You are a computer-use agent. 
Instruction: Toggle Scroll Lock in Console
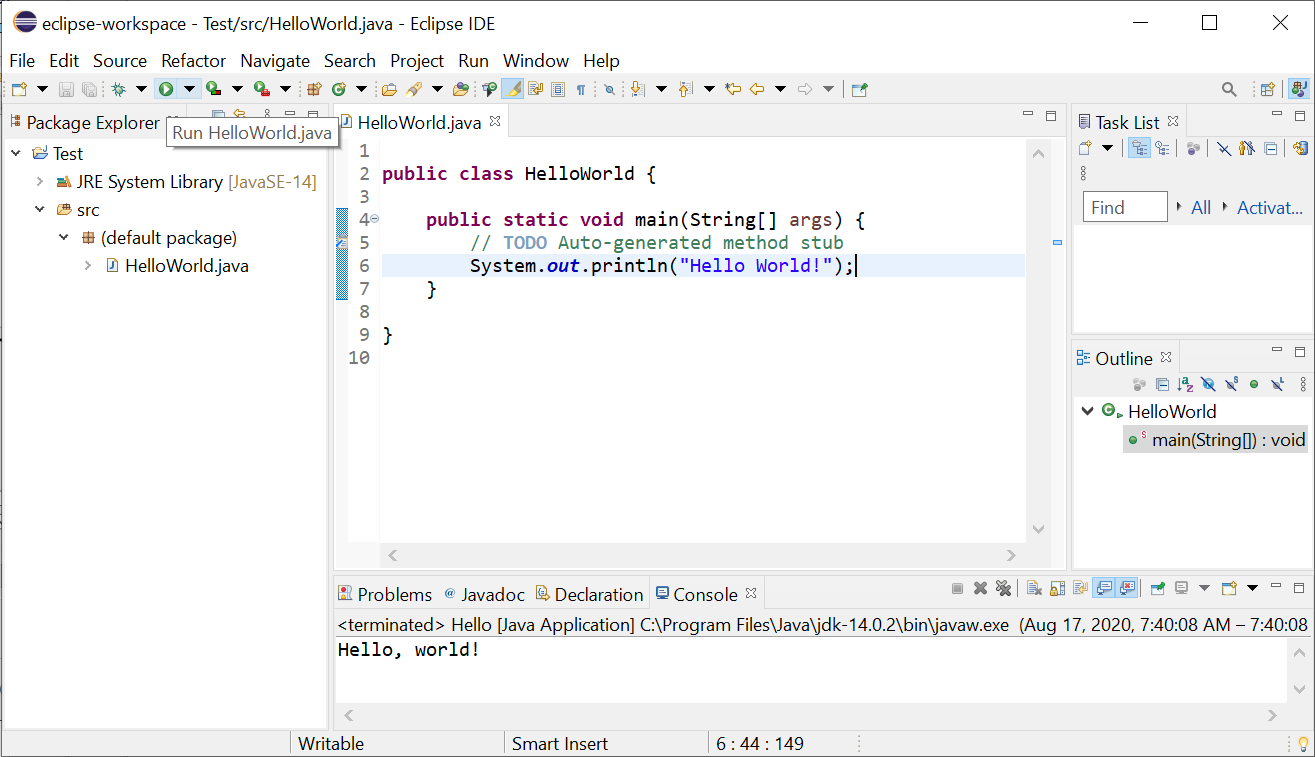(x=1057, y=589)
